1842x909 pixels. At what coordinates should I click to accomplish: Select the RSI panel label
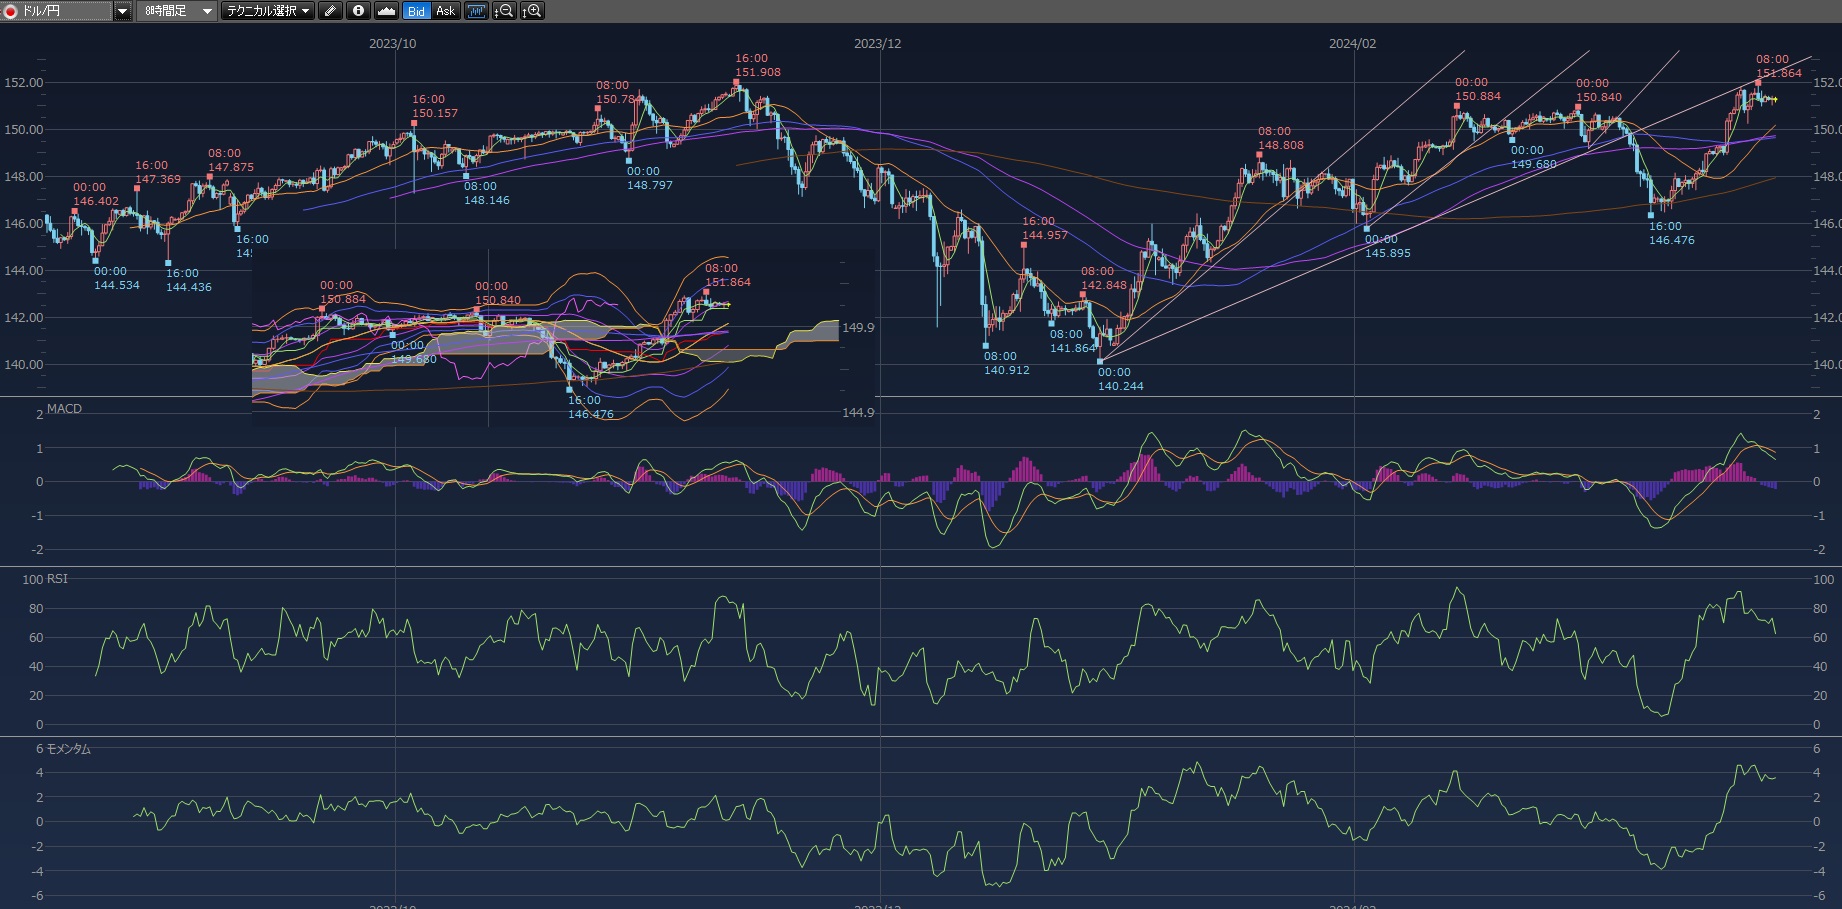pos(57,579)
